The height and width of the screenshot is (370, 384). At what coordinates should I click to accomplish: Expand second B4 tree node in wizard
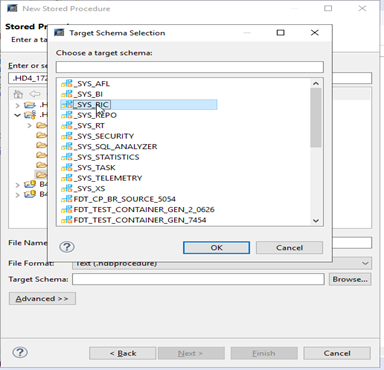click(x=18, y=195)
